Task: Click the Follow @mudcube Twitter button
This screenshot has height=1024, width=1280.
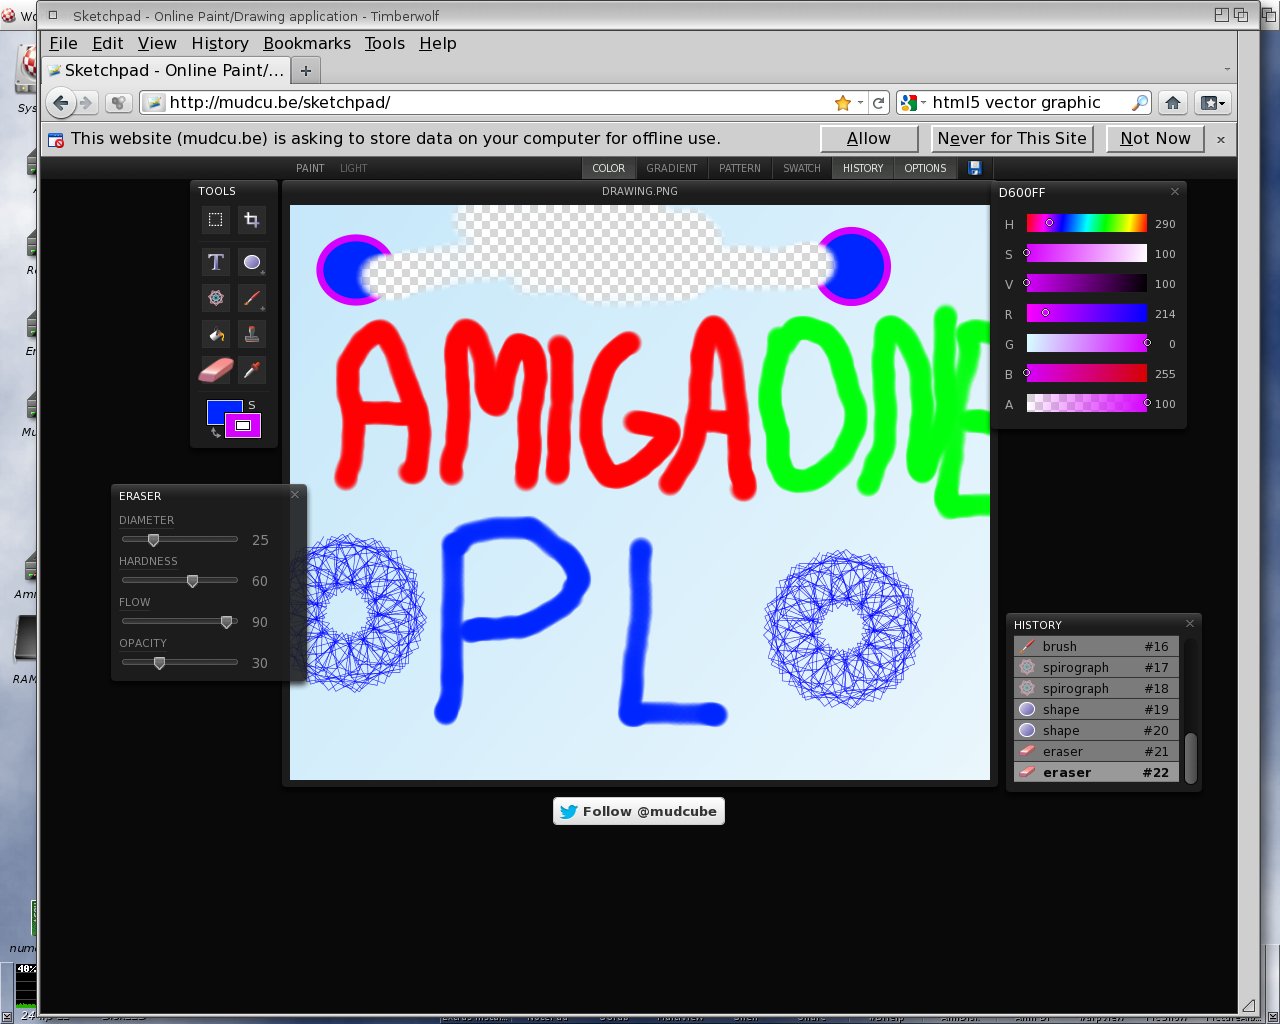Action: [x=638, y=811]
